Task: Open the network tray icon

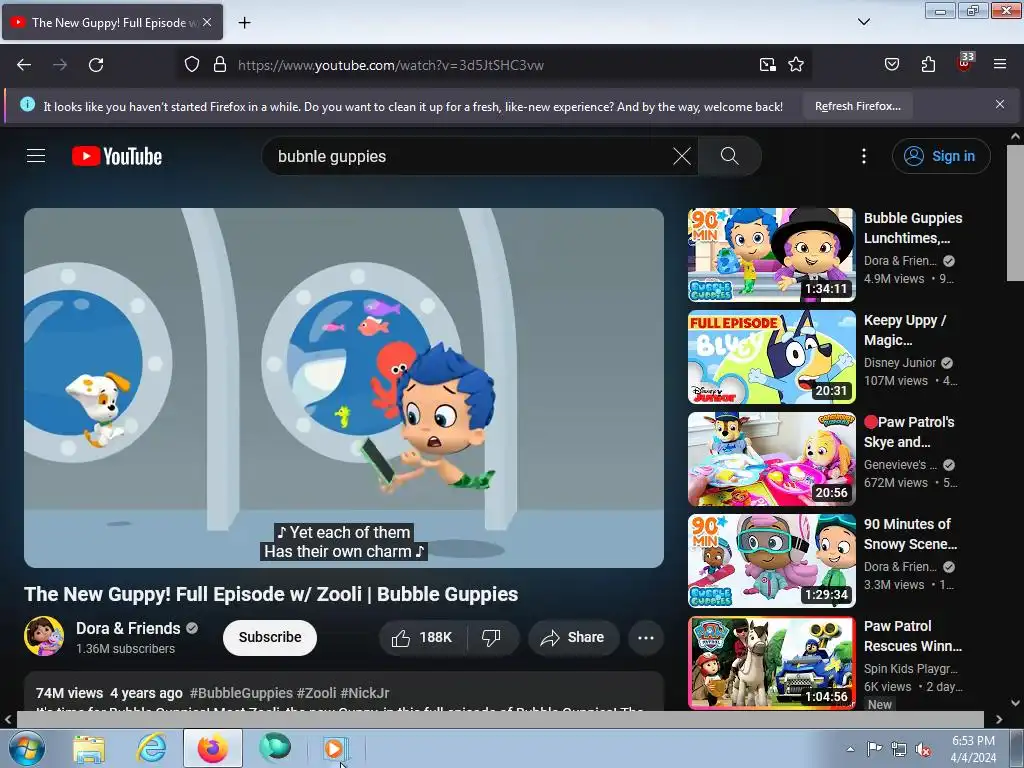Action: click(x=899, y=749)
